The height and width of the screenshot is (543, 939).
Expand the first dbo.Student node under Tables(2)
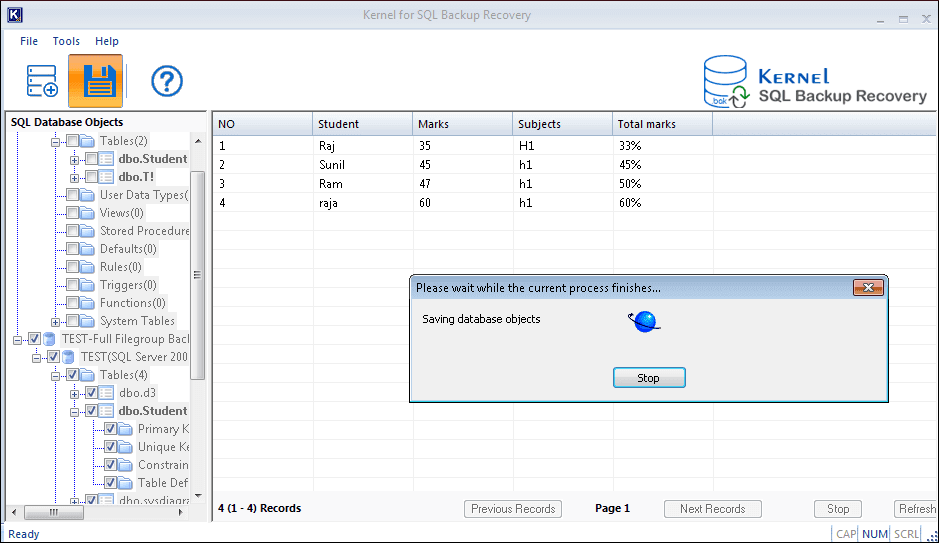click(74, 160)
